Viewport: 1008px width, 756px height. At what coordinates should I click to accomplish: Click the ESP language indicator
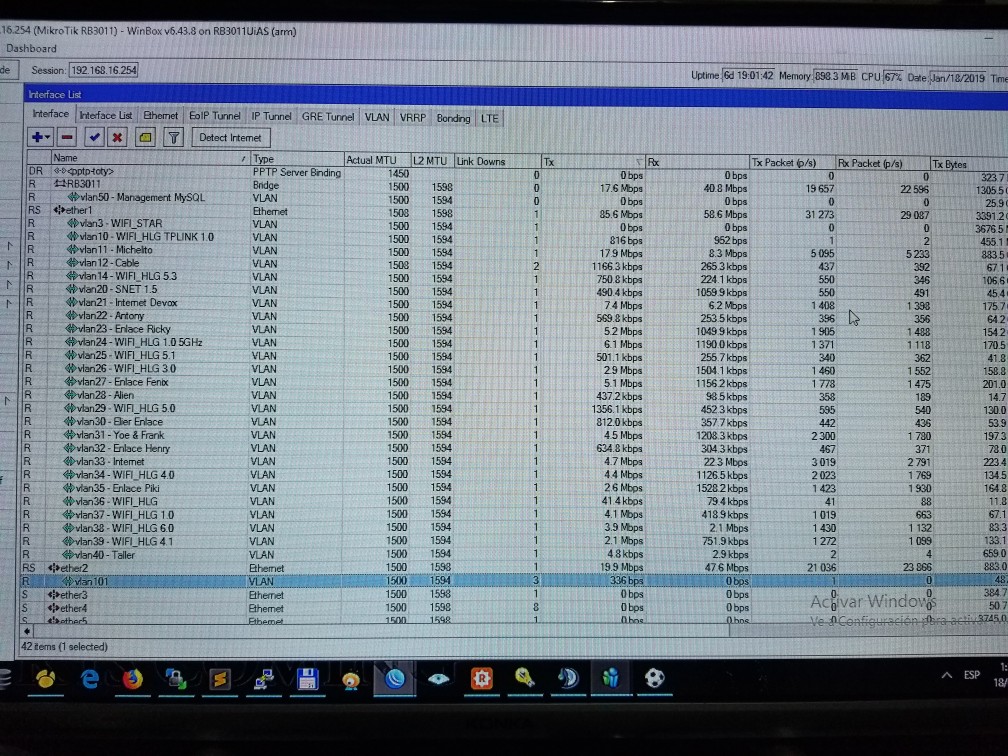[971, 675]
